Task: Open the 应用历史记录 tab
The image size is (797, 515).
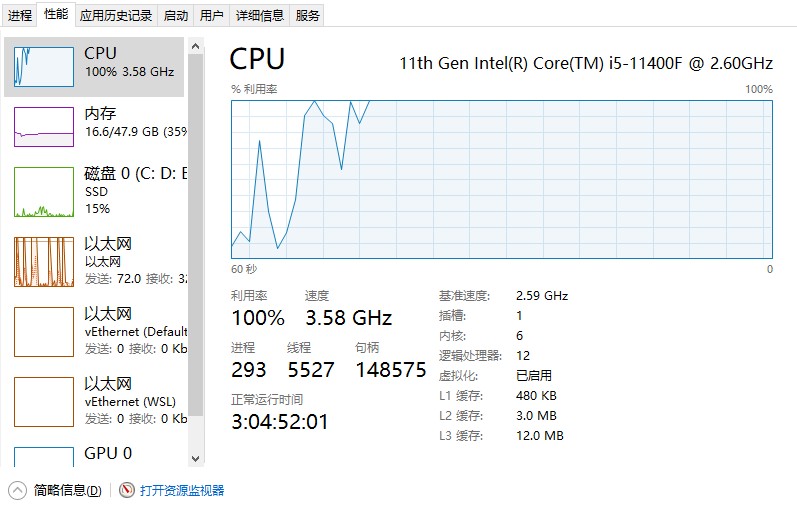Action: (x=116, y=15)
